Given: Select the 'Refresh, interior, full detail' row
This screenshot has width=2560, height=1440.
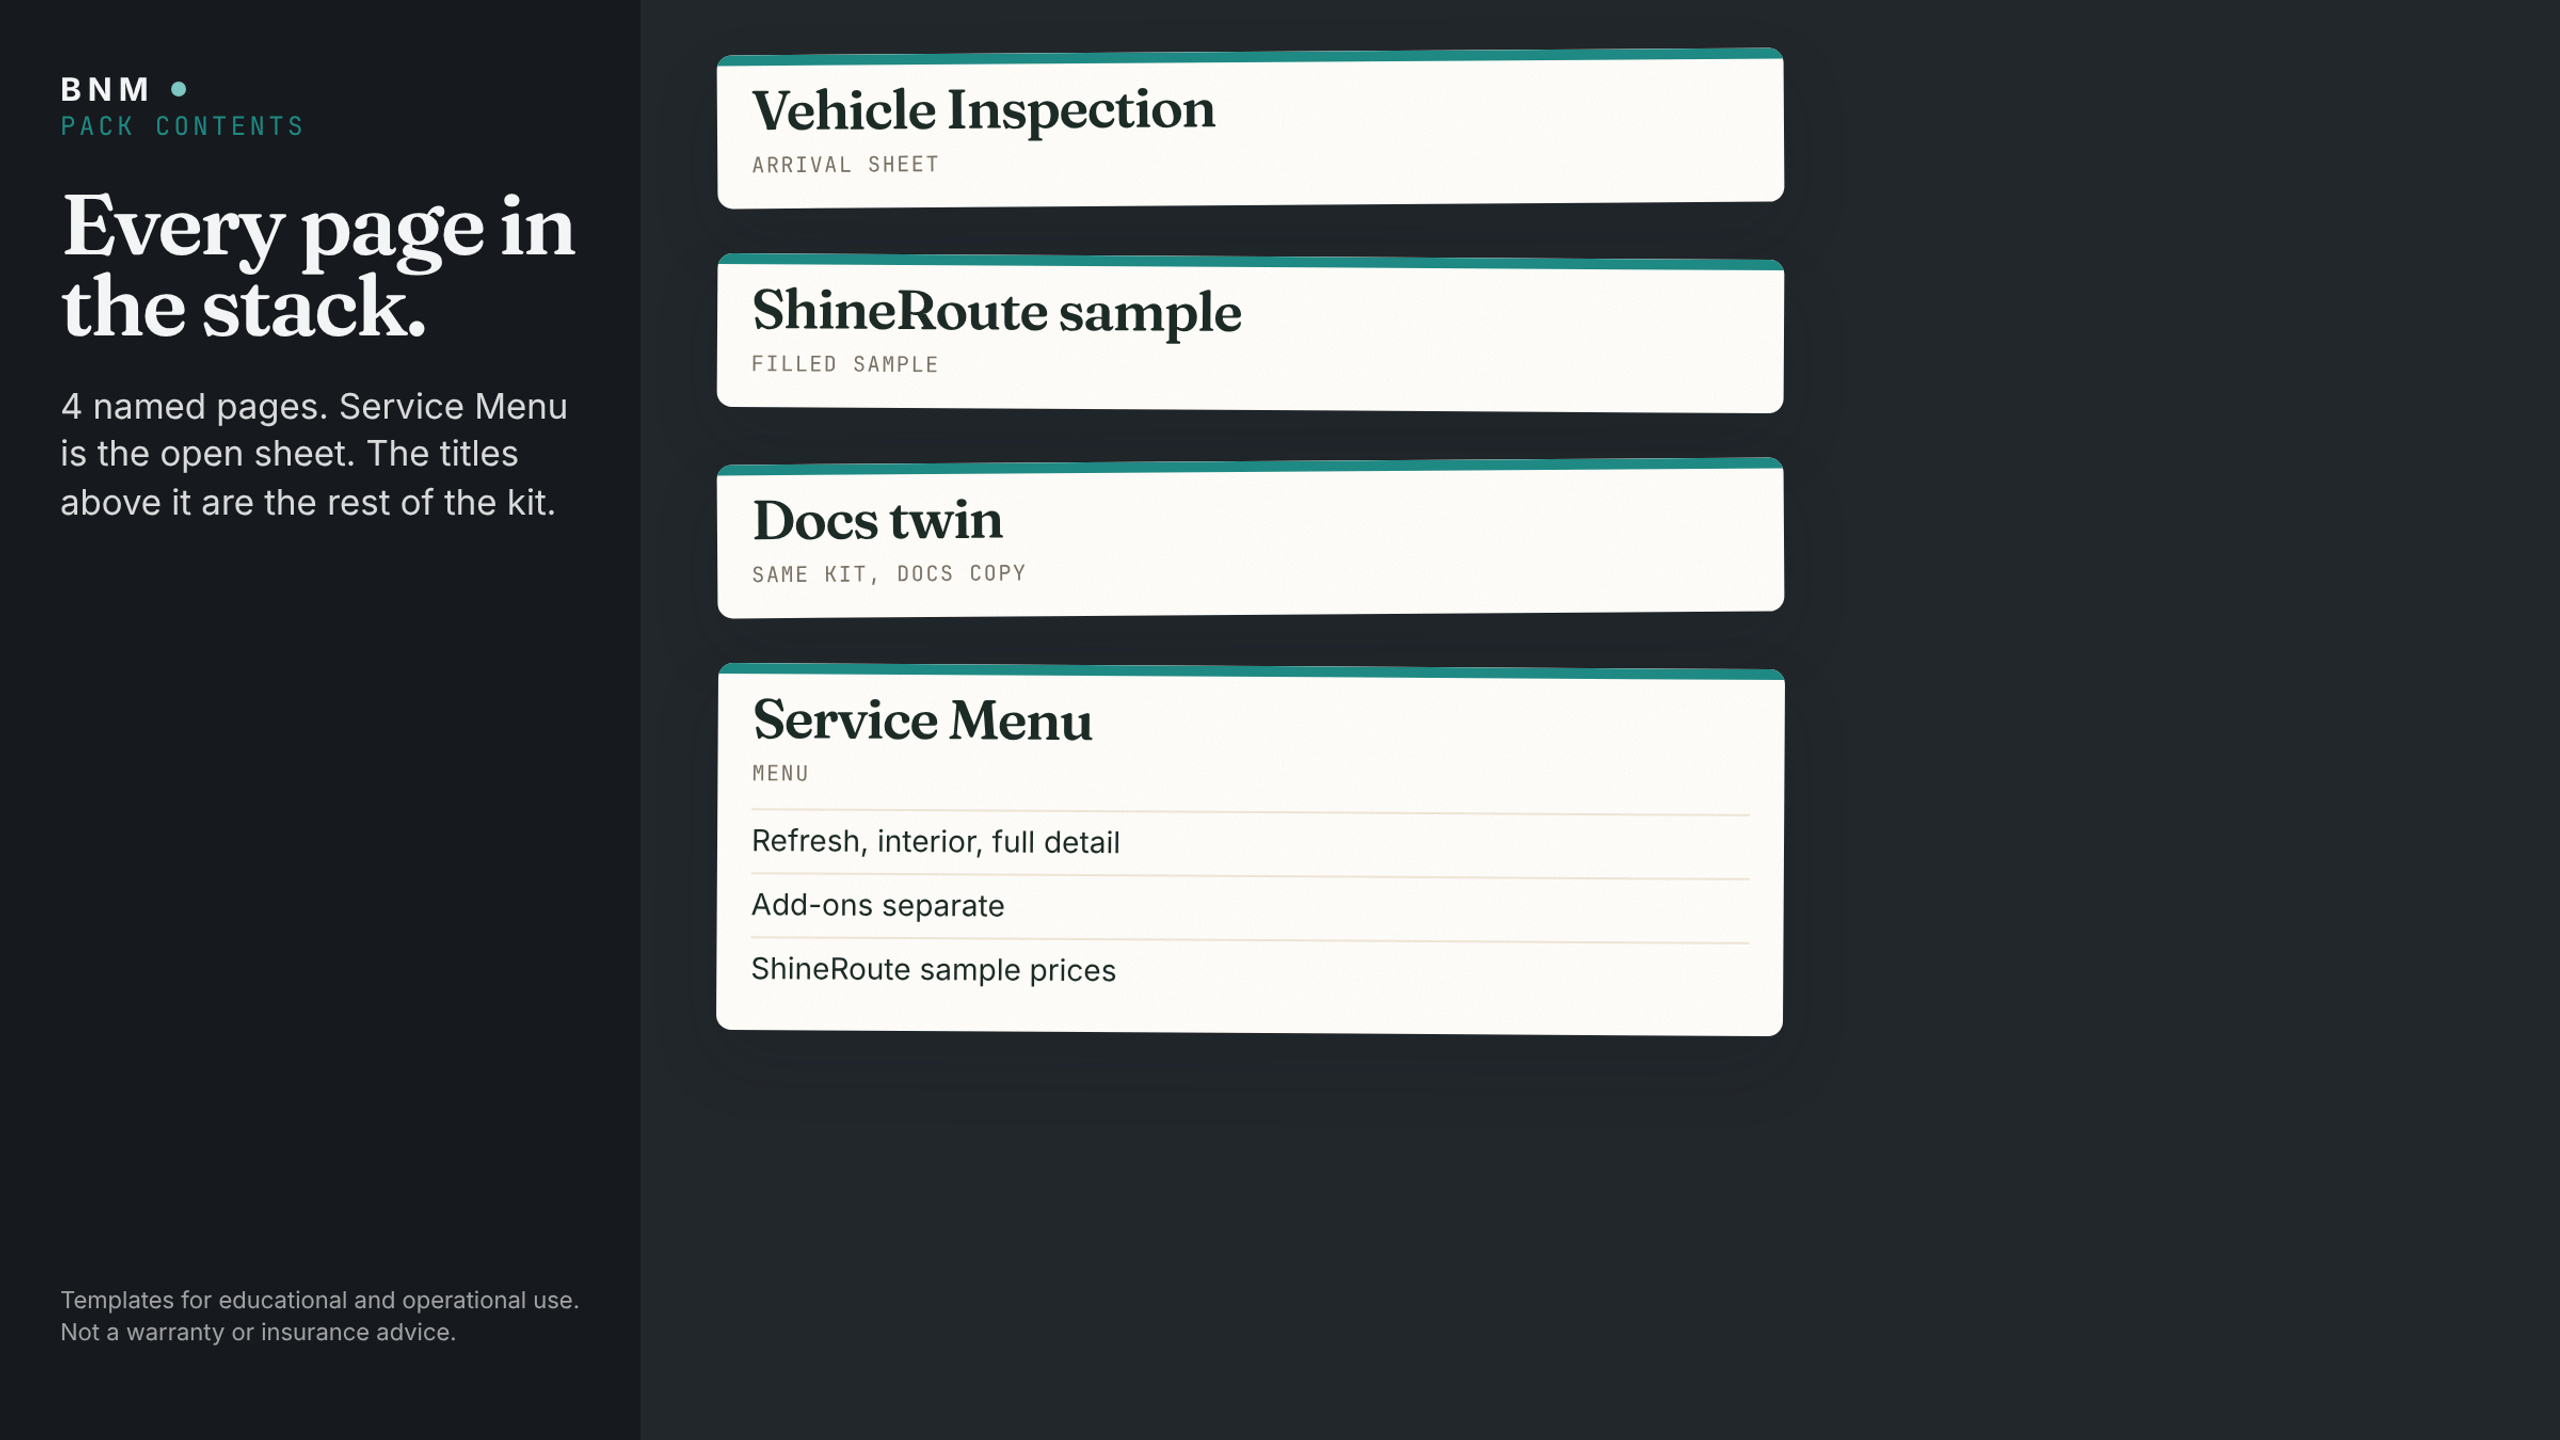Looking at the screenshot, I should point(1250,843).
